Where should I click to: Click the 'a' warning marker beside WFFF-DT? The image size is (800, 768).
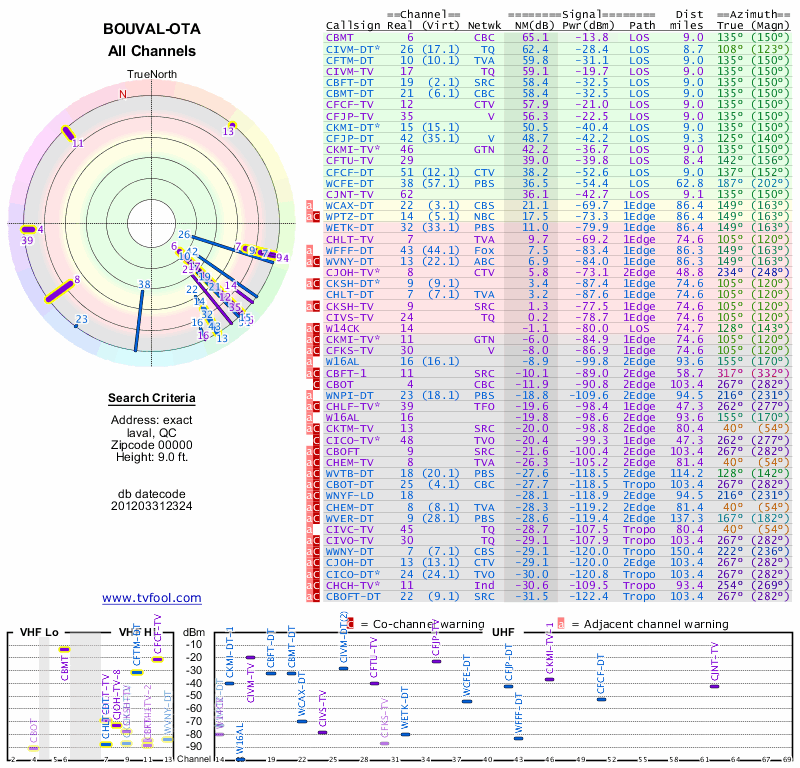pyautogui.click(x=309, y=251)
